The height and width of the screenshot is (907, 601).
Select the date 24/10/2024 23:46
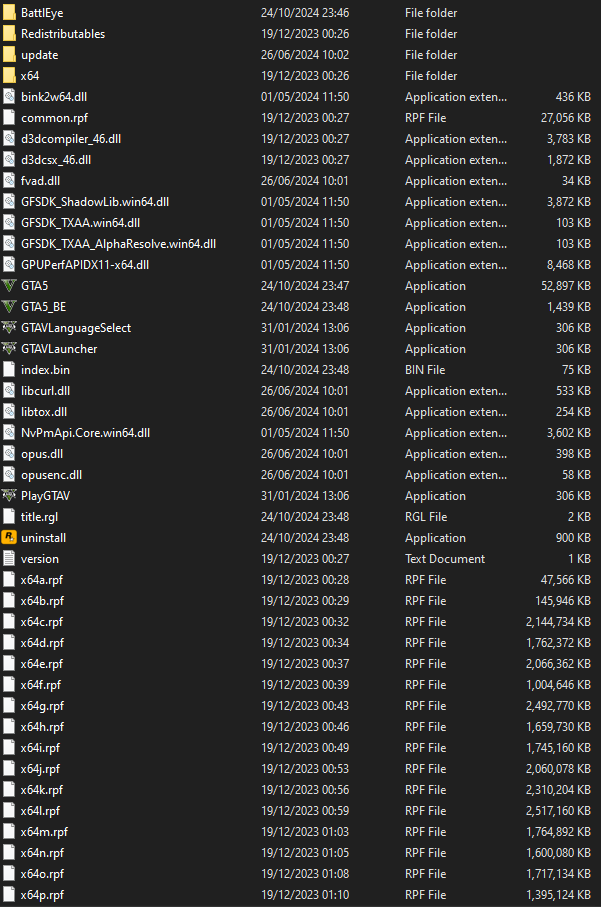305,13
